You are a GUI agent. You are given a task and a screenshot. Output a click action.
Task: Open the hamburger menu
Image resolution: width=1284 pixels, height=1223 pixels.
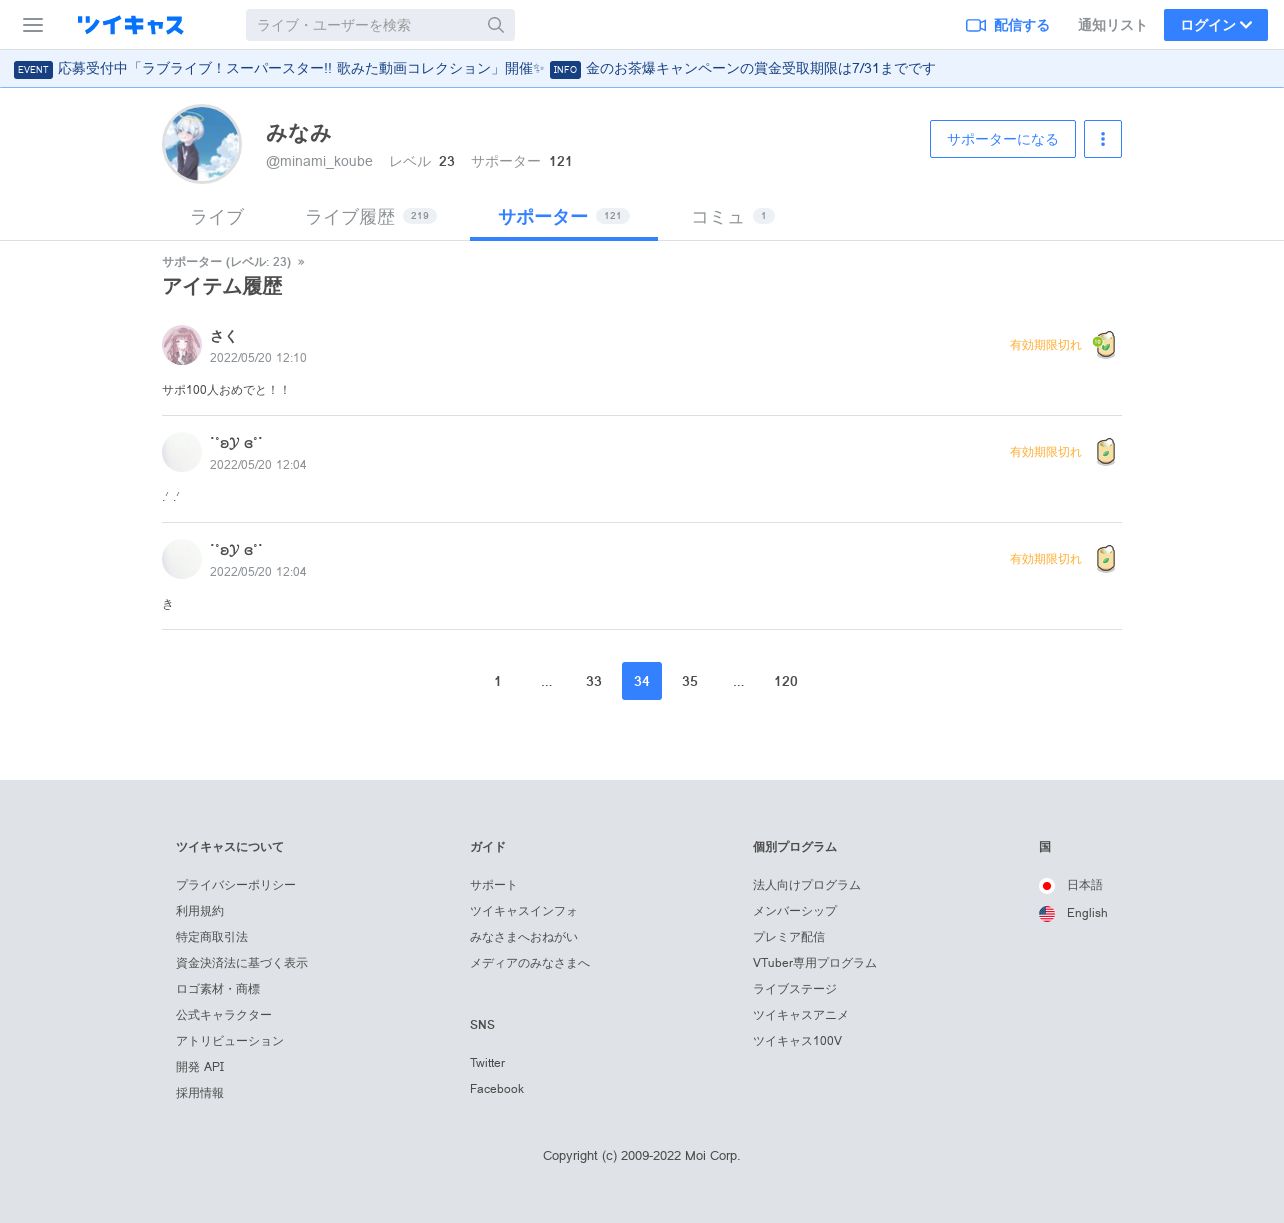[33, 25]
